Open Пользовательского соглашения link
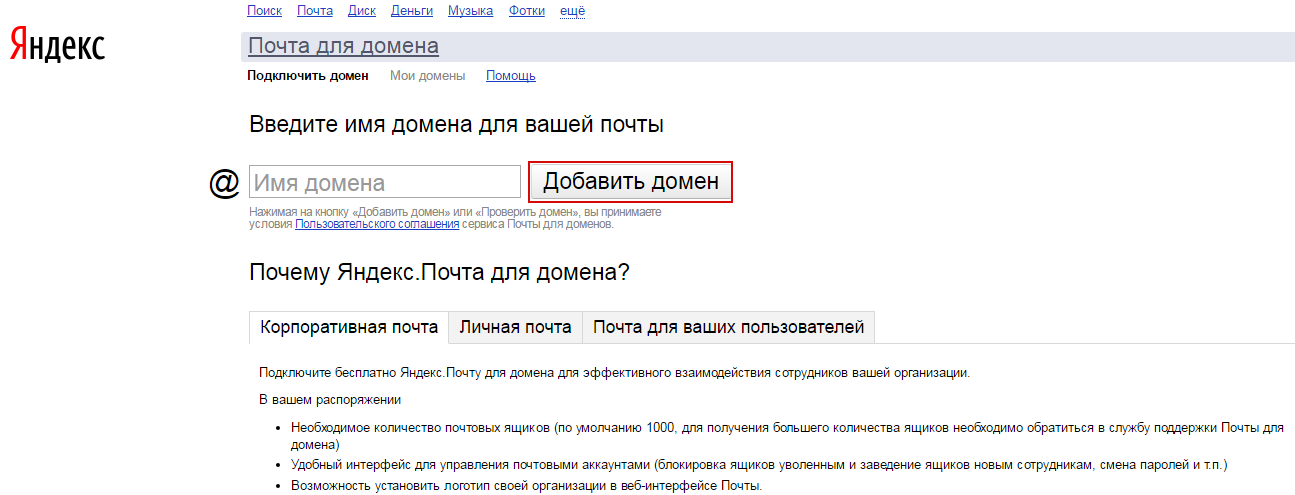This screenshot has height=495, width=1295. click(377, 224)
